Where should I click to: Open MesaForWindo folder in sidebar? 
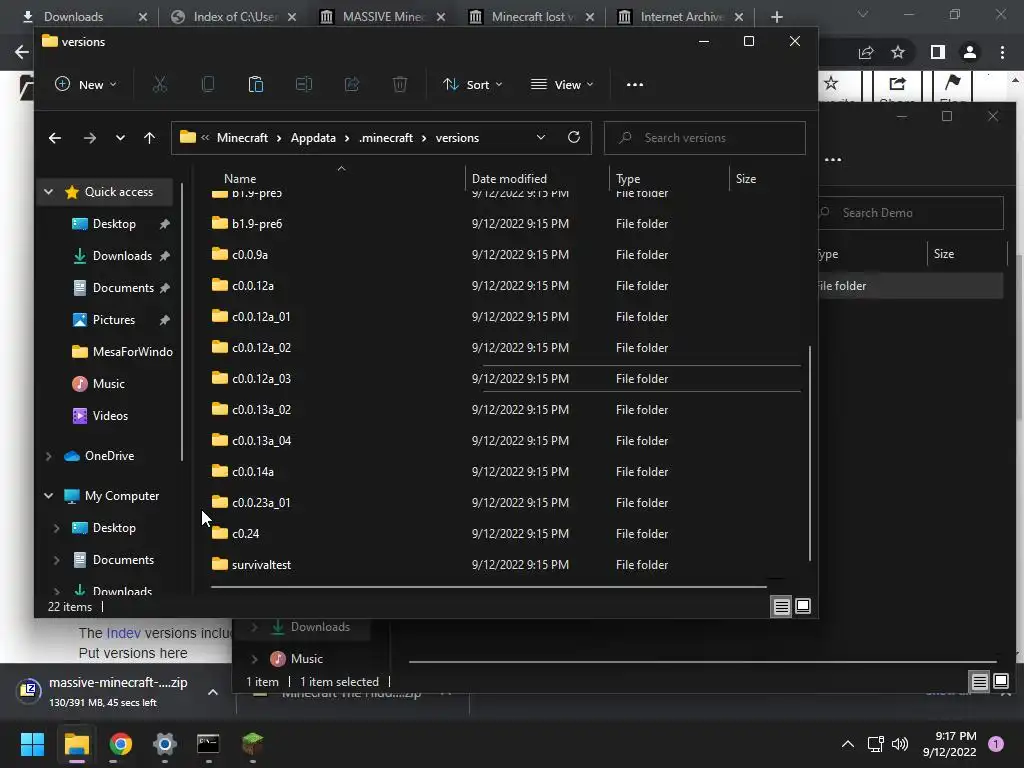tap(122, 352)
